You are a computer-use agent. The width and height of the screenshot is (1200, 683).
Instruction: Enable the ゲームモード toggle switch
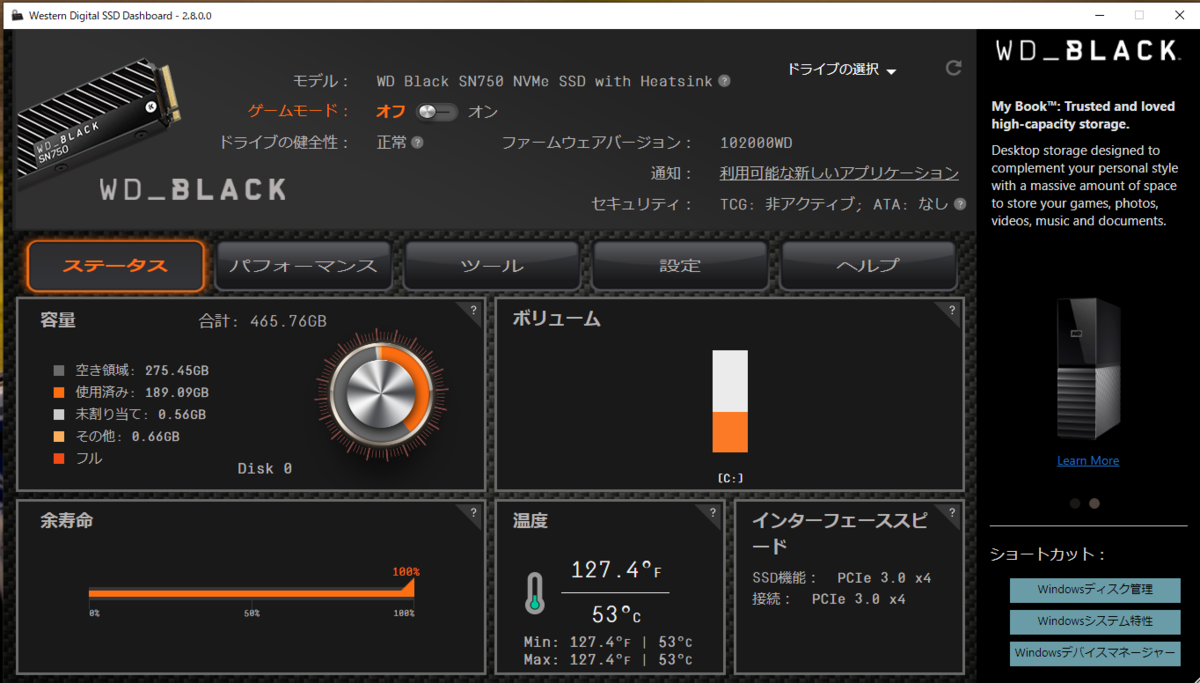438,112
